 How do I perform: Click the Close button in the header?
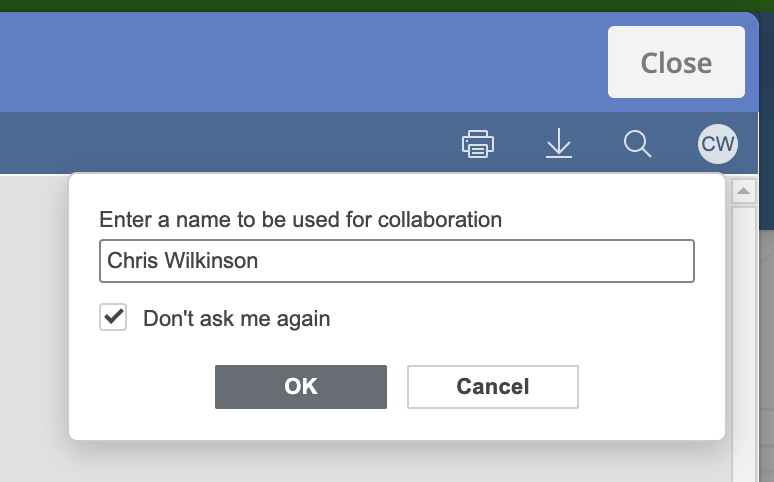pyautogui.click(x=676, y=62)
